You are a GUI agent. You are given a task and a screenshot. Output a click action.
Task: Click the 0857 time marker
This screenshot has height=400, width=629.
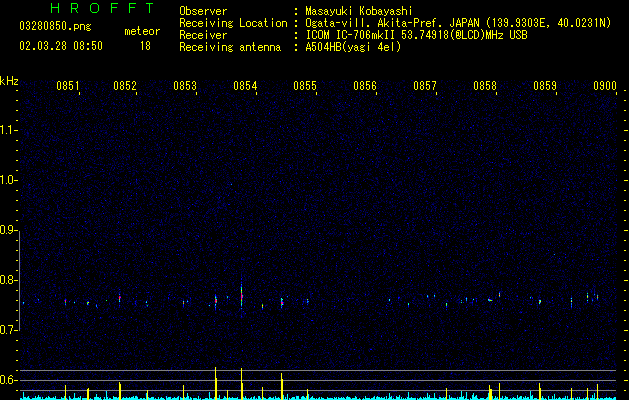click(425, 86)
